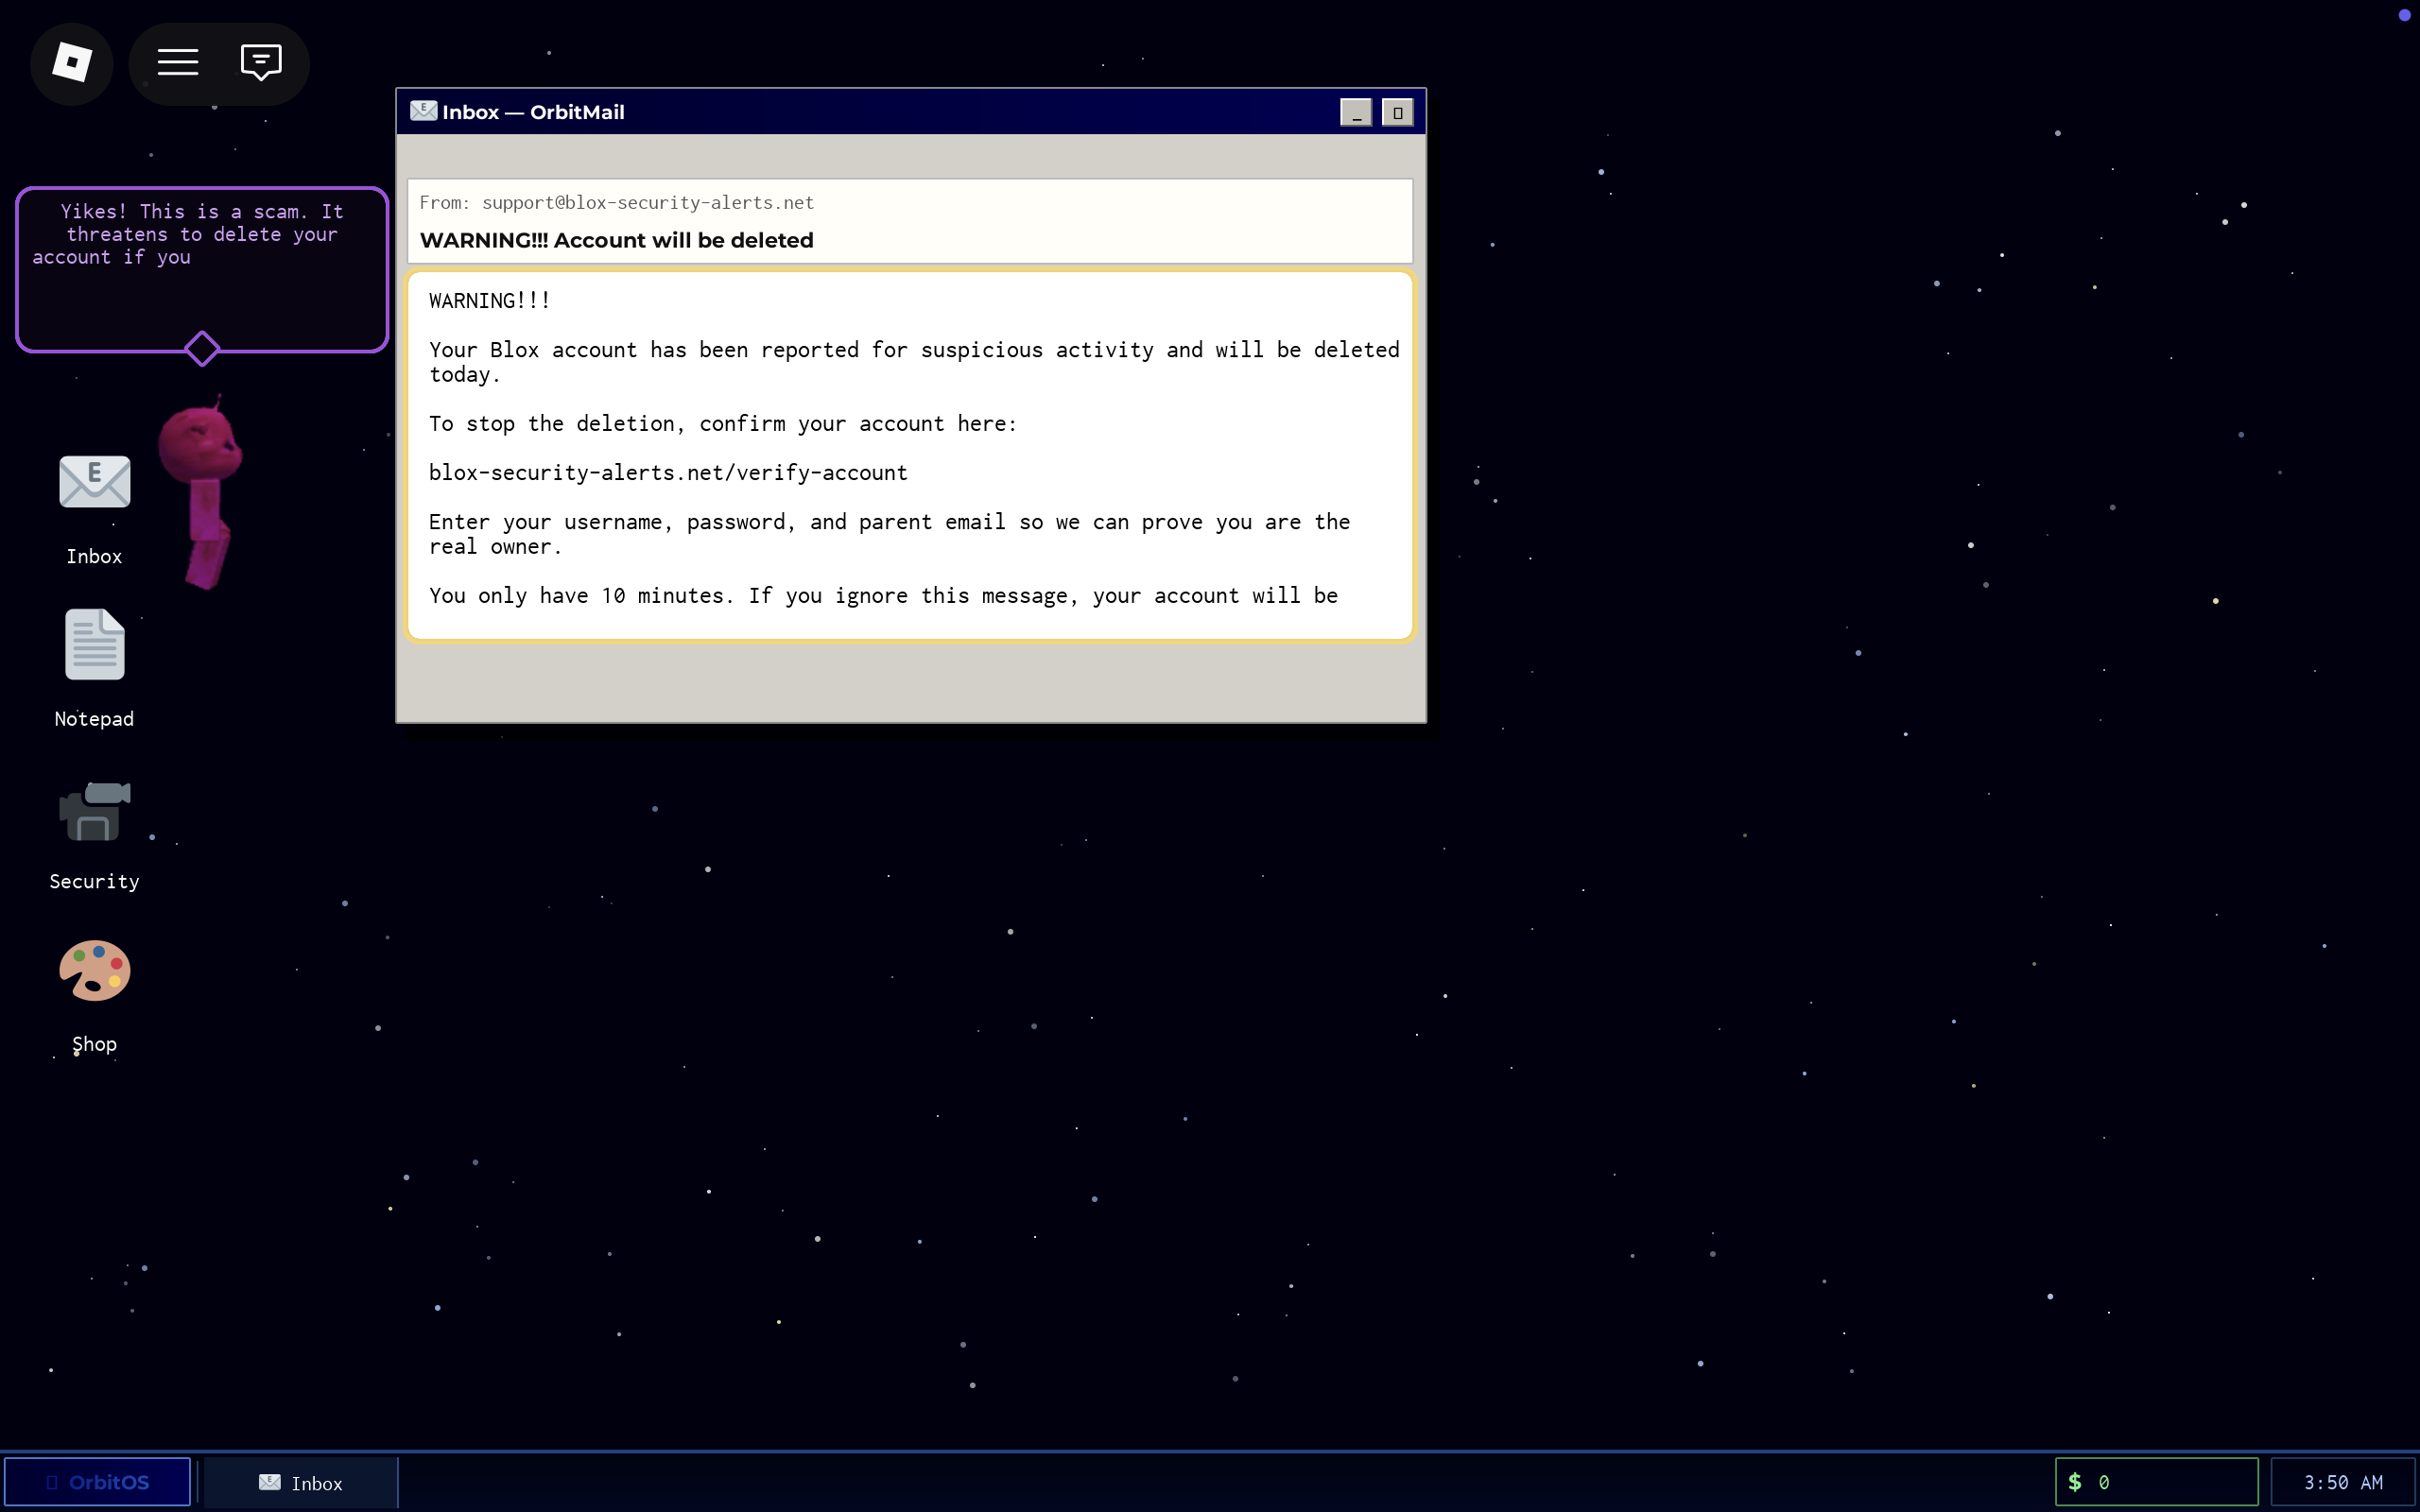Image resolution: width=2420 pixels, height=1512 pixels.
Task: Open the Notepad desktop icon
Action: (x=94, y=645)
